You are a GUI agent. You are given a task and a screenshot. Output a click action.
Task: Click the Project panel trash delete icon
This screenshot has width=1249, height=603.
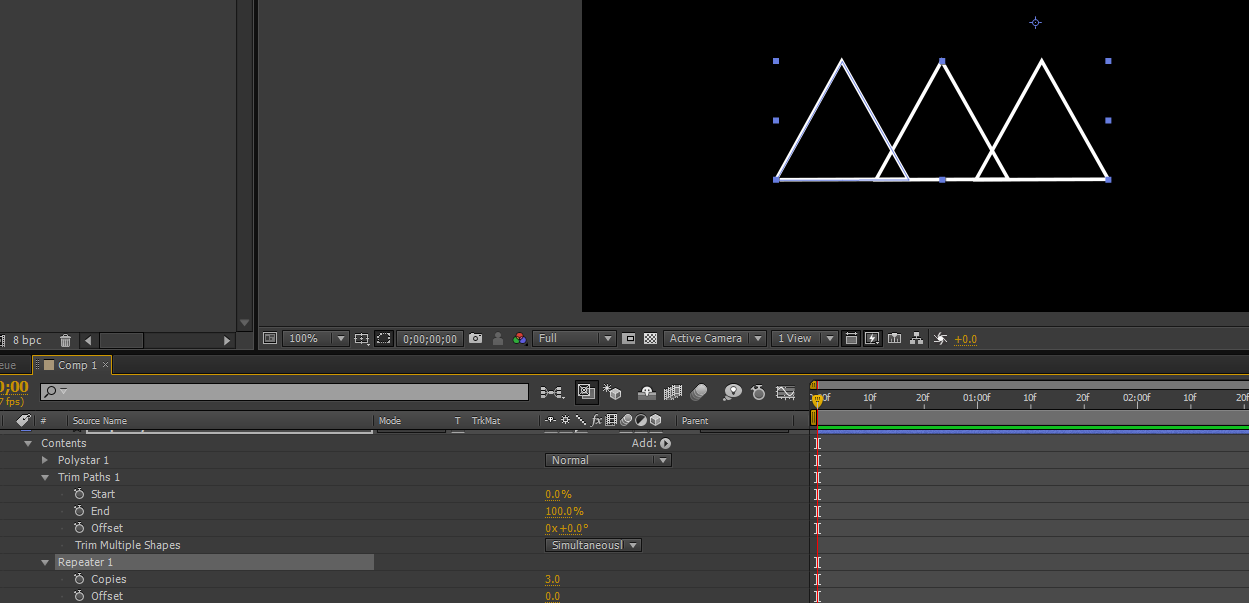pyautogui.click(x=65, y=340)
